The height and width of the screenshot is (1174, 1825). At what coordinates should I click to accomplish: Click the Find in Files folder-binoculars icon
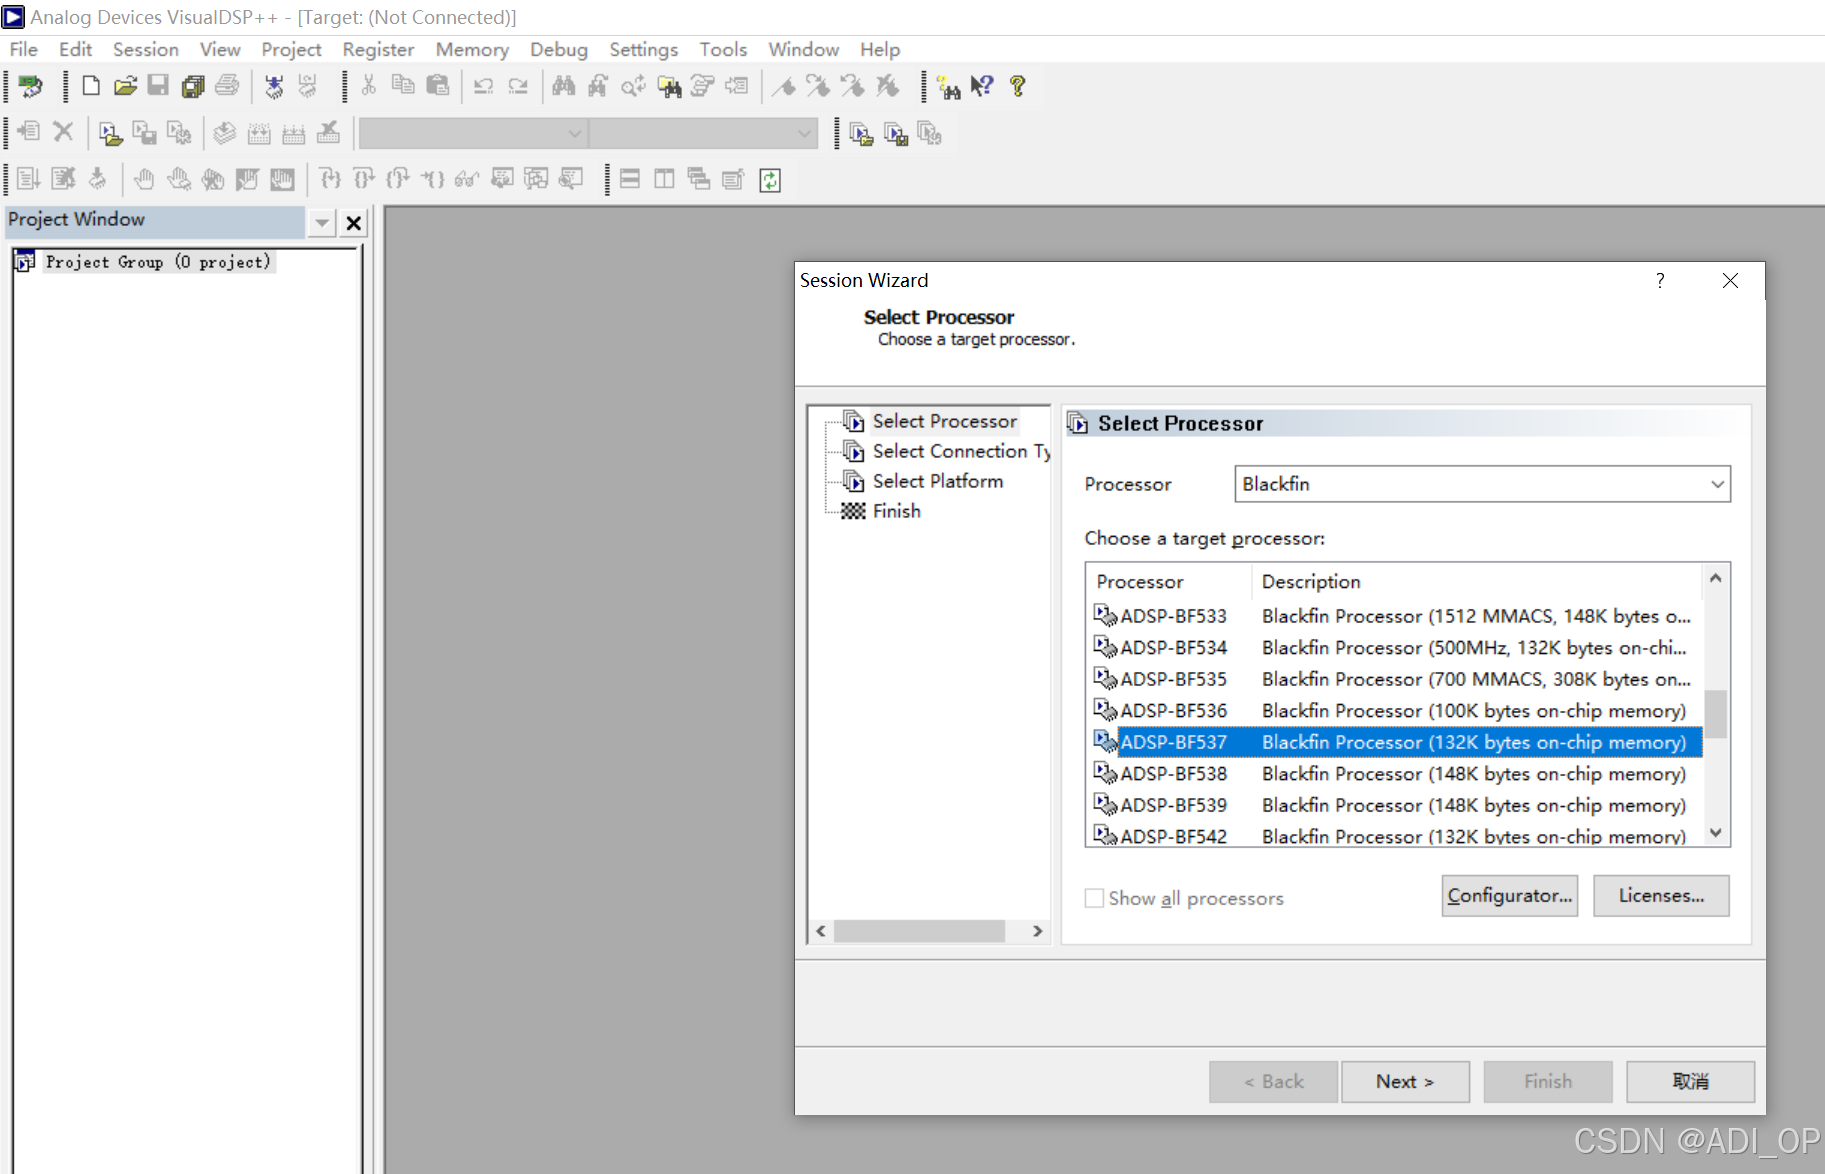669,86
